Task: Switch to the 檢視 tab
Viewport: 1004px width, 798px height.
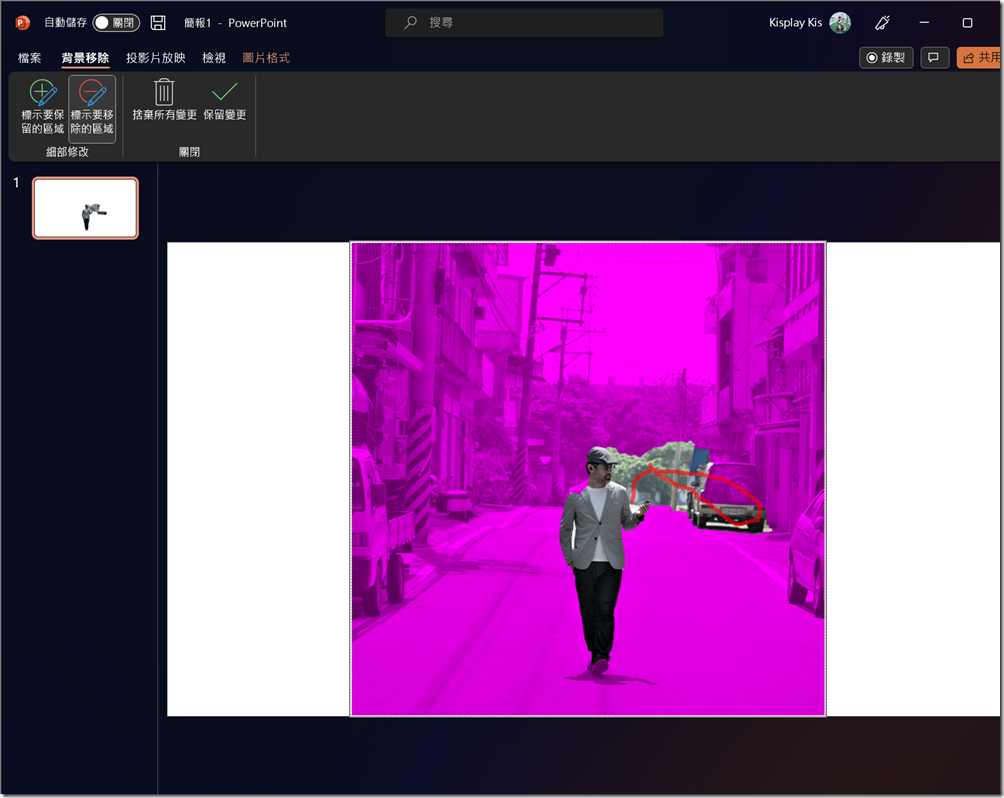Action: (x=213, y=57)
